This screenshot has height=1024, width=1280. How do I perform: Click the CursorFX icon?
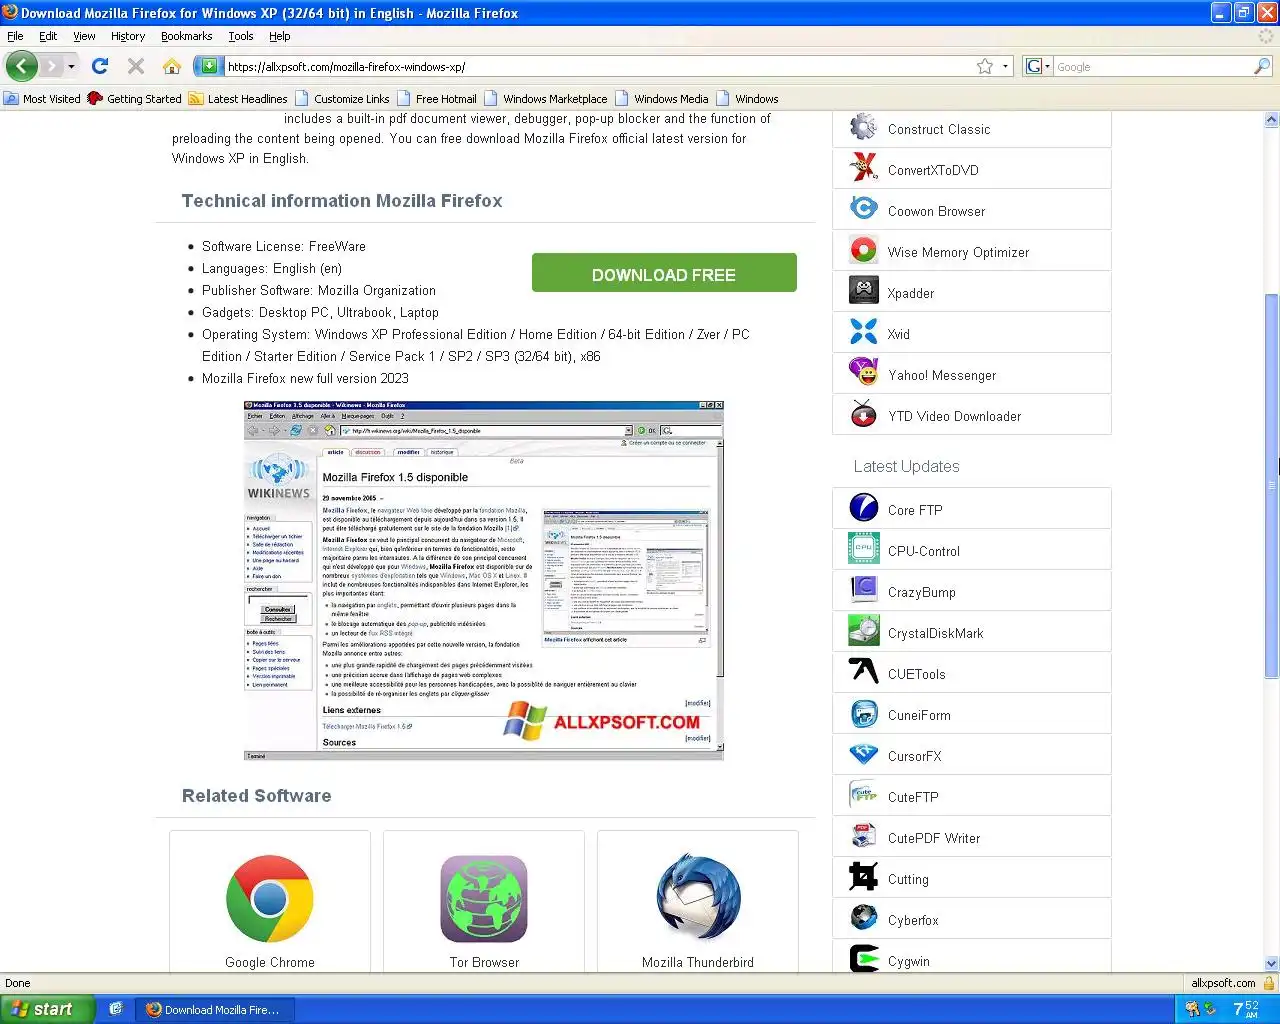click(x=863, y=755)
